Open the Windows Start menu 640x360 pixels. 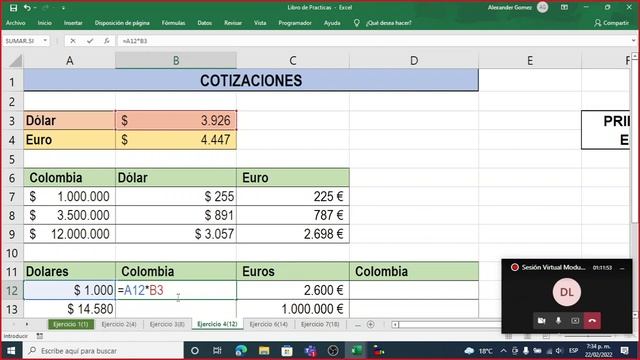coord(11,351)
